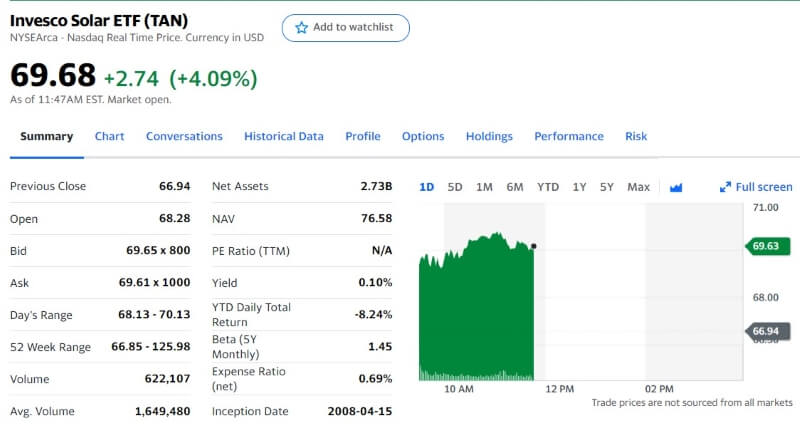Open the Options tab
800x426 pixels.
(x=423, y=136)
